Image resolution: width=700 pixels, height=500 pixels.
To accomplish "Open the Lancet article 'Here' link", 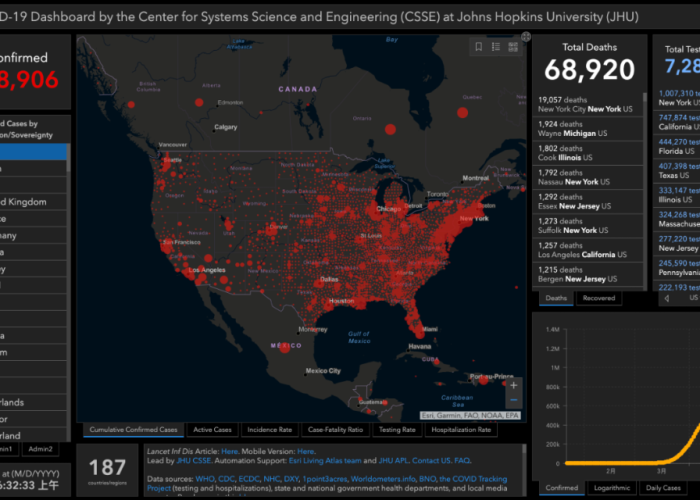I will point(229,451).
